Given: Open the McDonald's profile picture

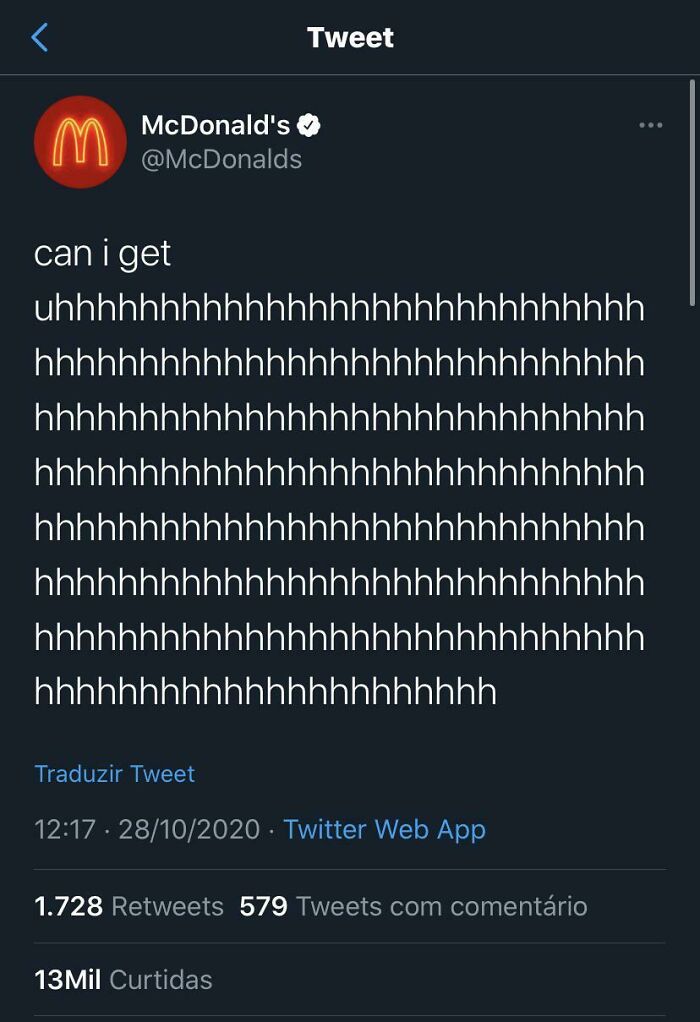Looking at the screenshot, I should [x=80, y=142].
